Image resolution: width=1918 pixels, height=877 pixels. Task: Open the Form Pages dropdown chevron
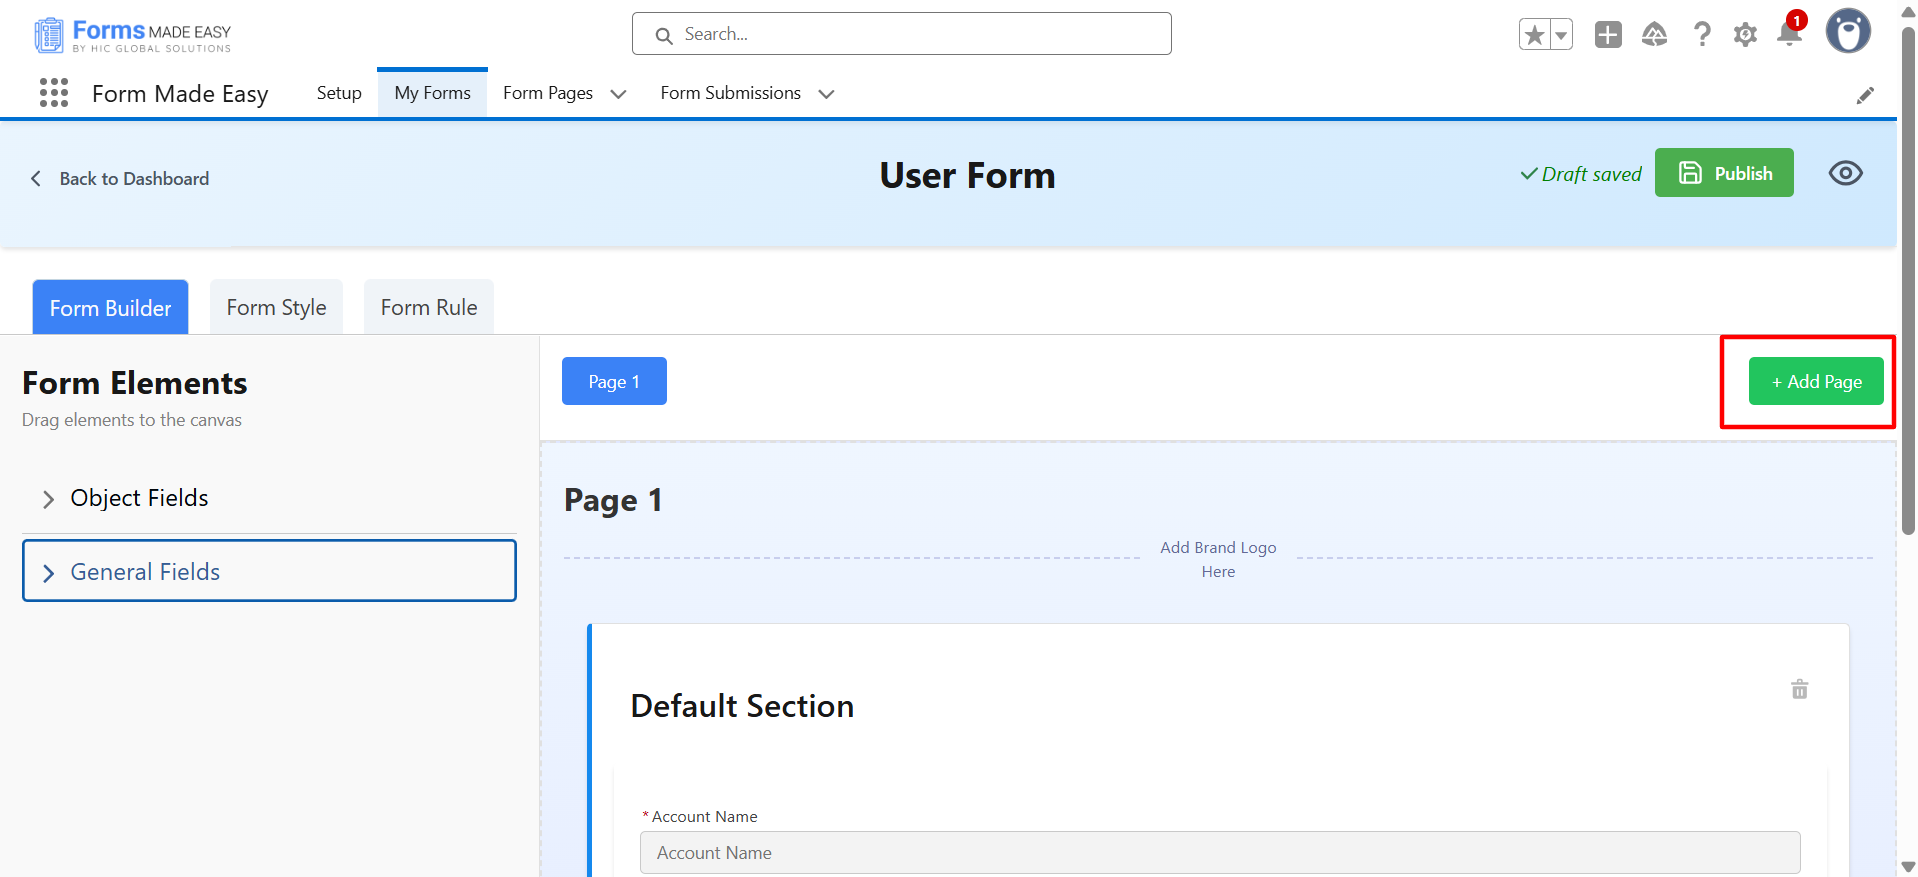618,94
